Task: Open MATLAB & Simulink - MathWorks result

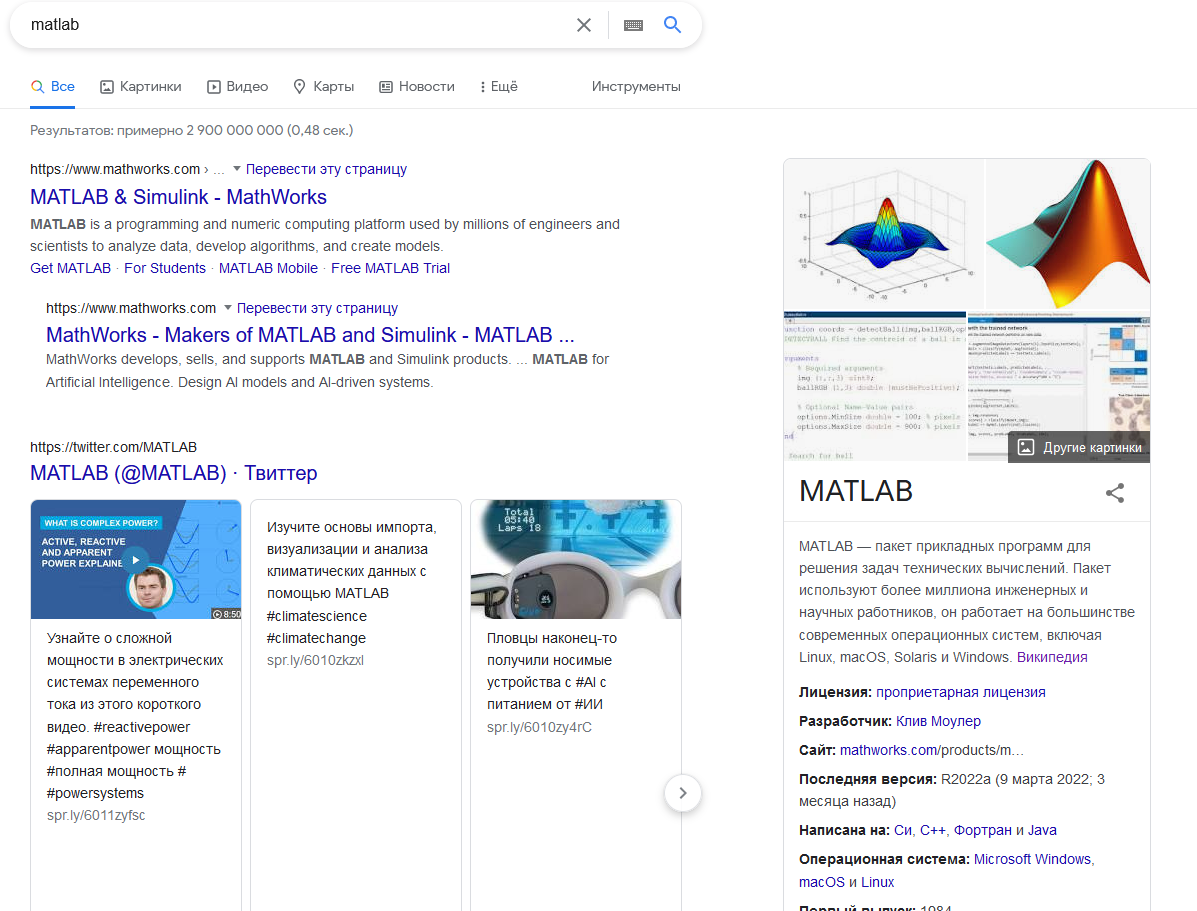Action: (x=179, y=197)
